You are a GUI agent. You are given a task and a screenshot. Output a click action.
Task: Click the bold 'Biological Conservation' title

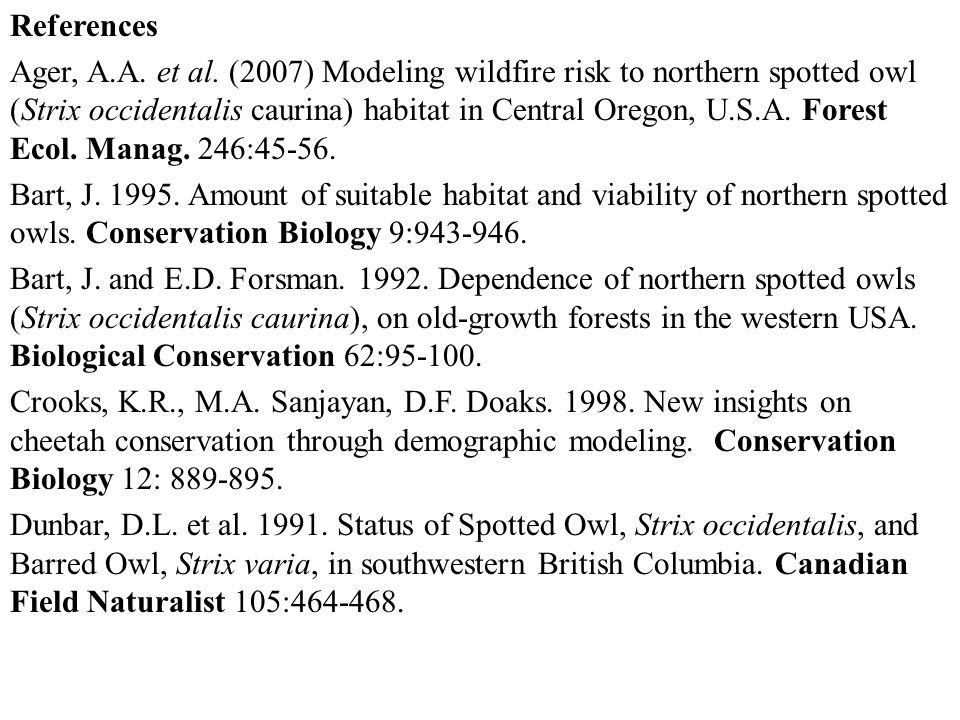(x=172, y=356)
